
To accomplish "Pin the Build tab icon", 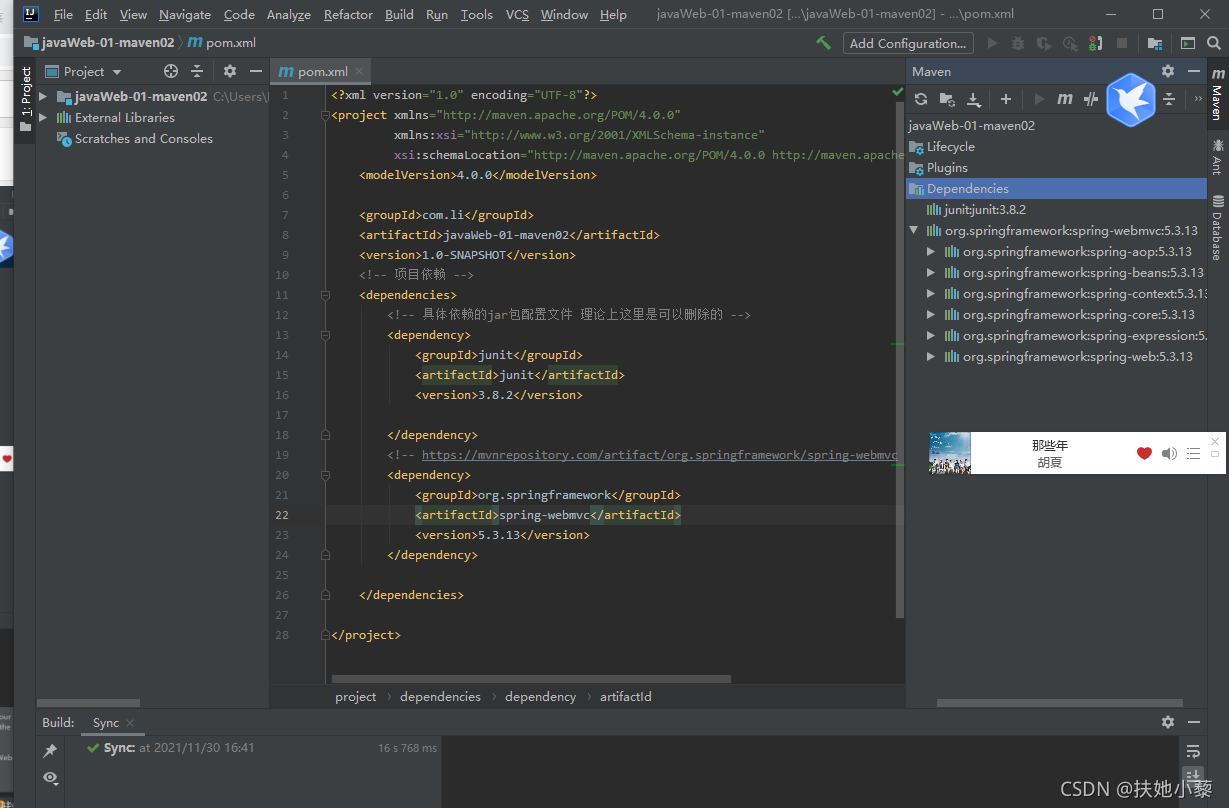I will coord(50,750).
